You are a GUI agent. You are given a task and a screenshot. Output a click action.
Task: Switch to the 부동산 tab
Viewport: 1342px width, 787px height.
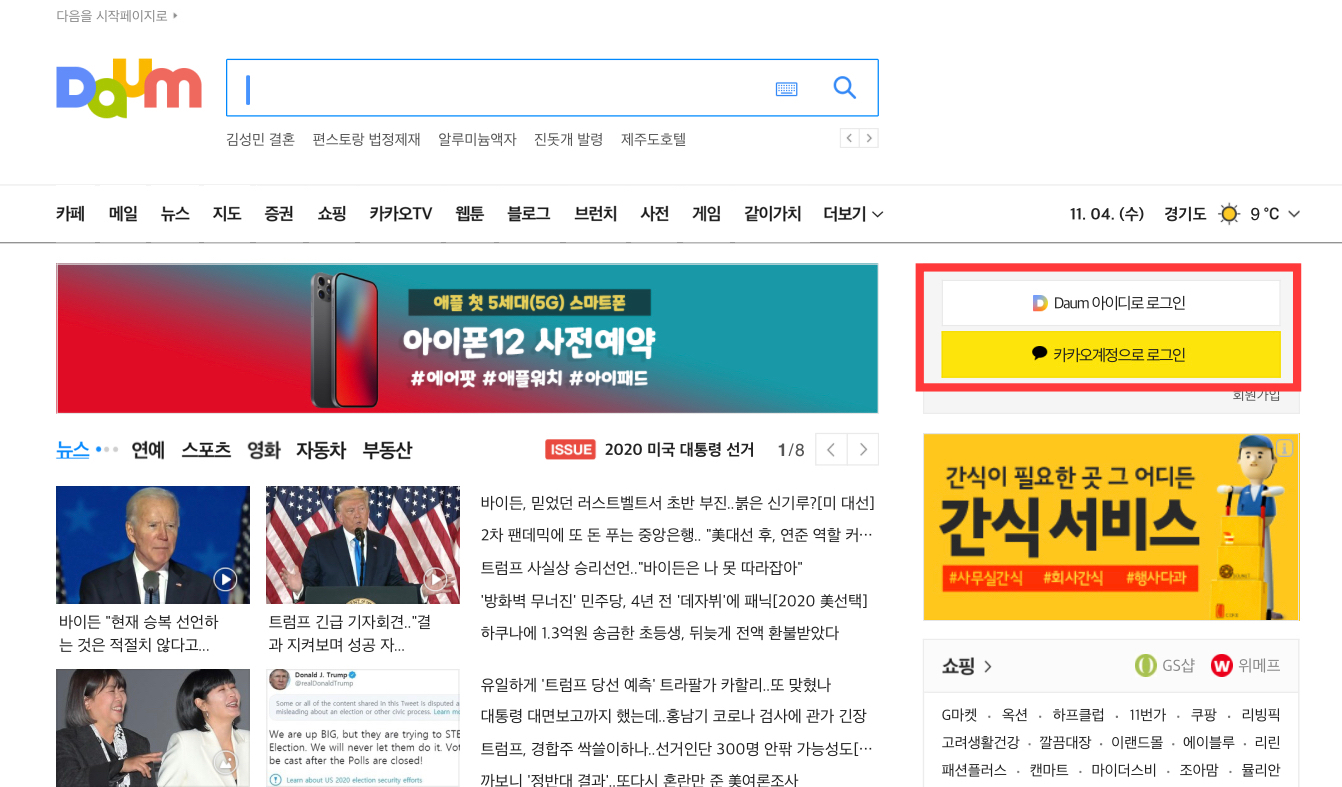[x=387, y=450]
